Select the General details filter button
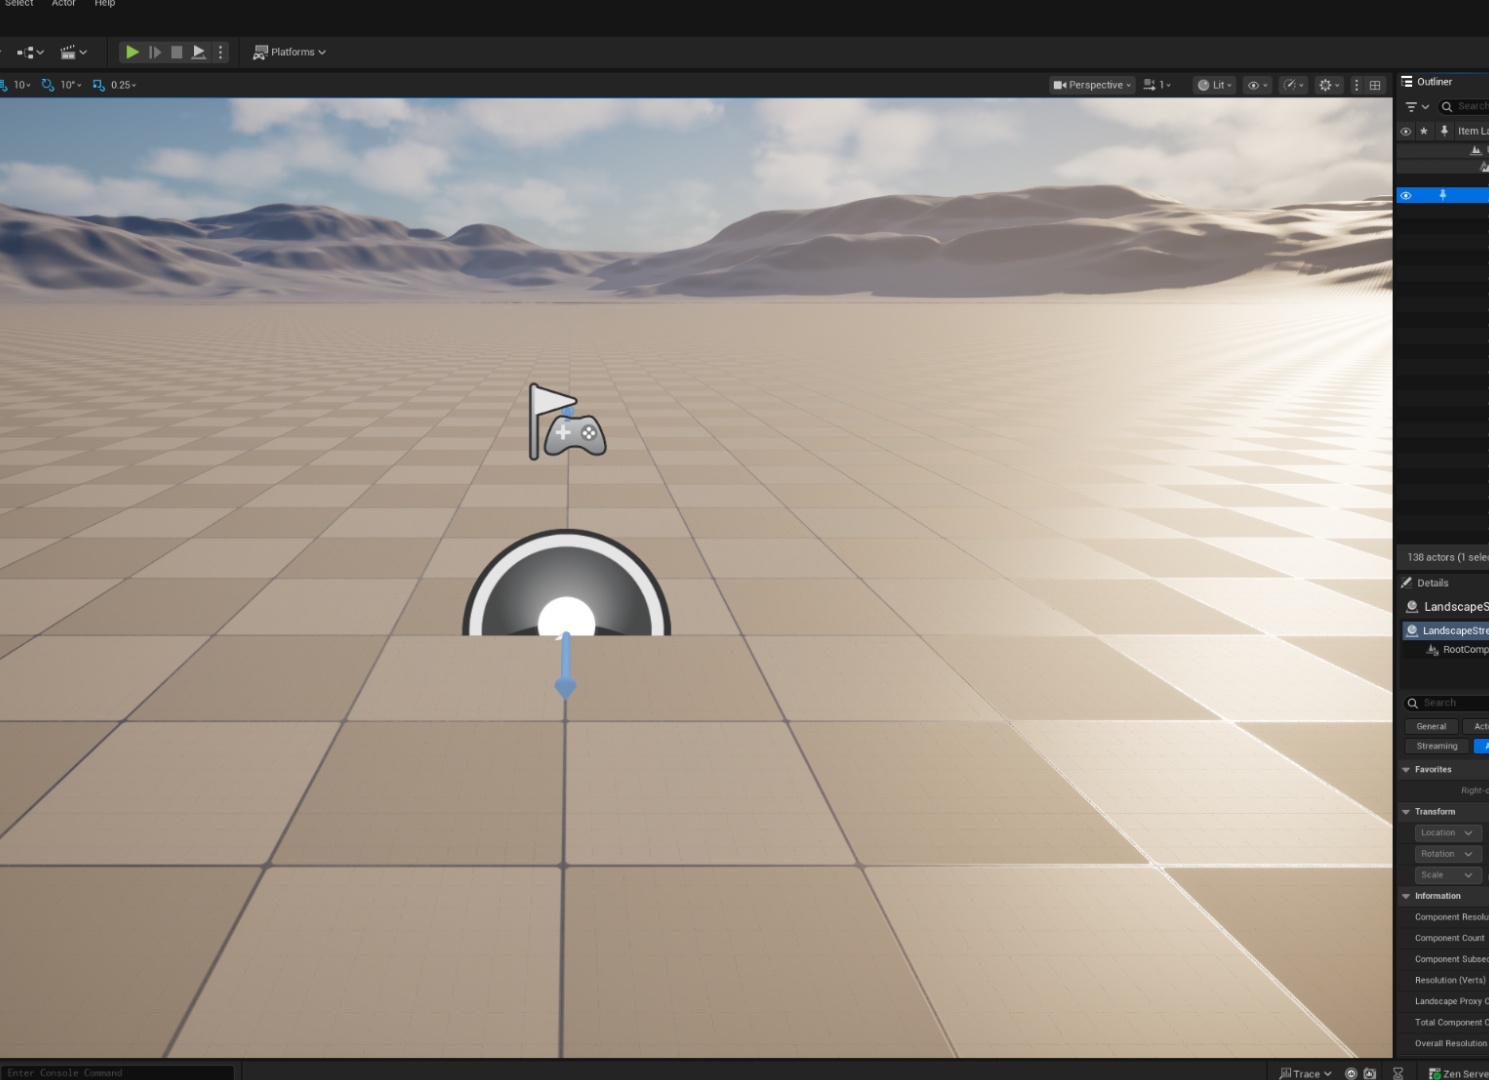 point(1431,727)
